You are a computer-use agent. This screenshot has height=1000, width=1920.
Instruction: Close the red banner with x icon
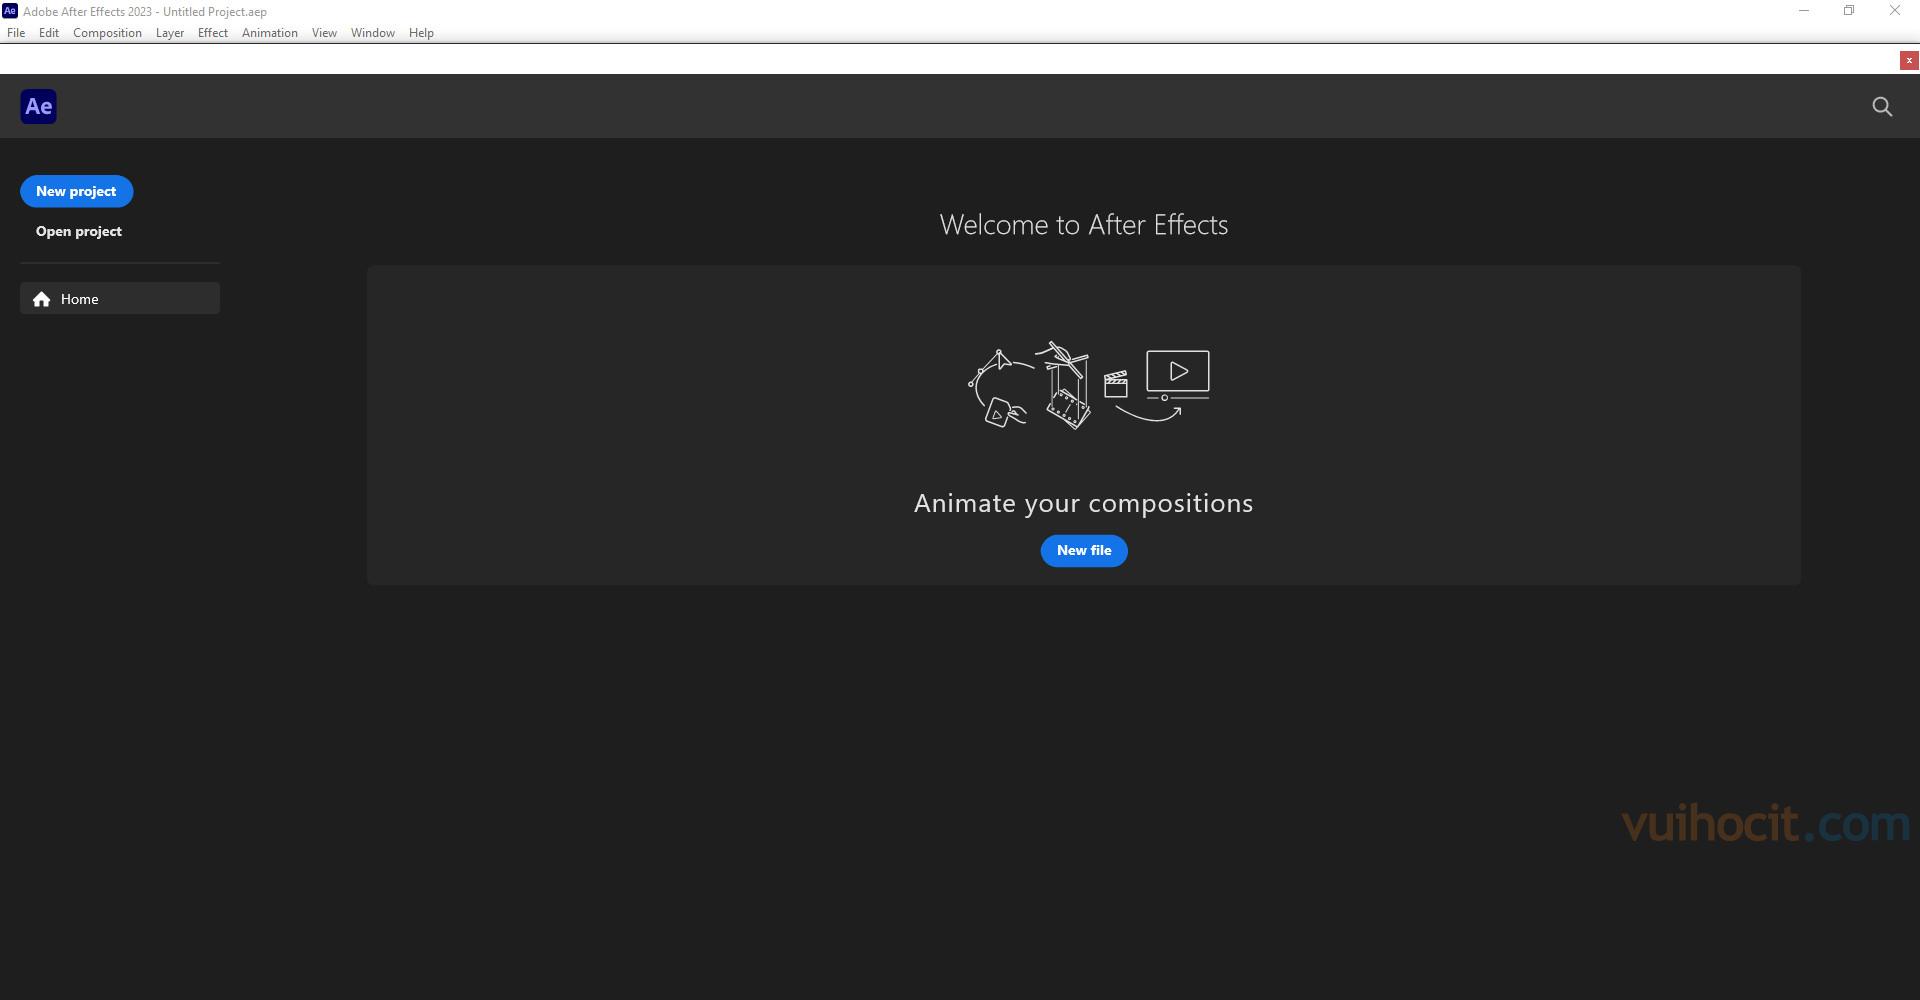pyautogui.click(x=1909, y=61)
